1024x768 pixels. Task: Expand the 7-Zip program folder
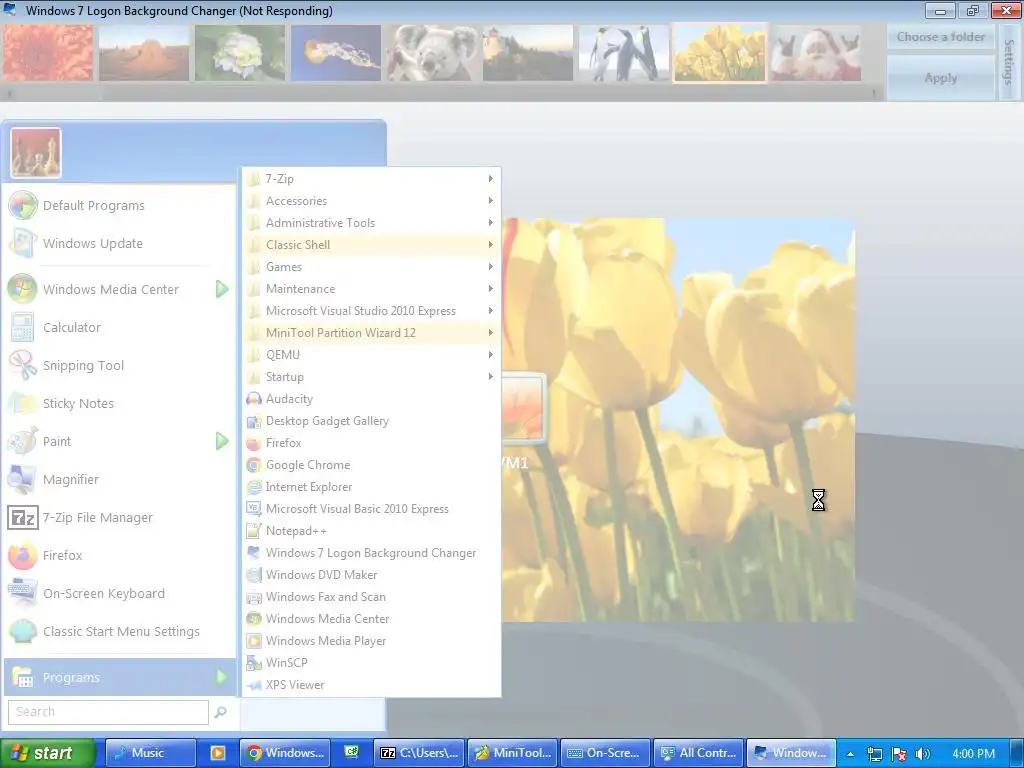point(371,178)
